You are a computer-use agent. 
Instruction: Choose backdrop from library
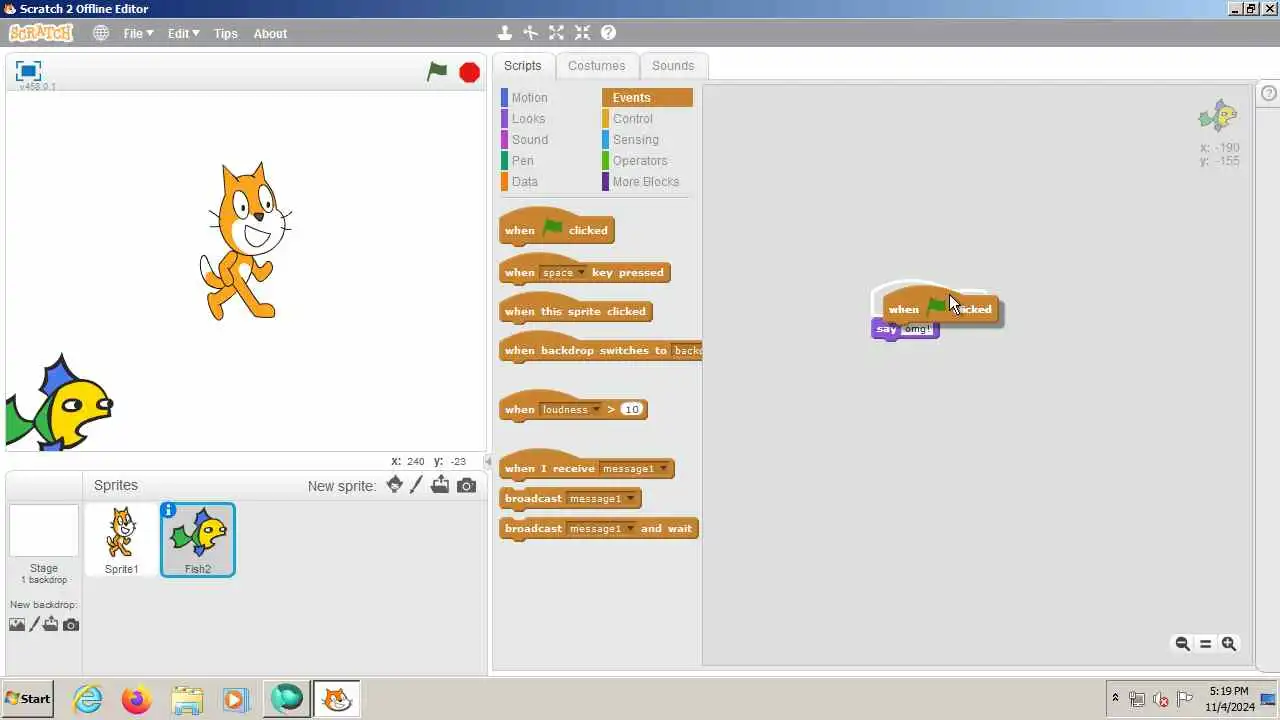pos(17,624)
